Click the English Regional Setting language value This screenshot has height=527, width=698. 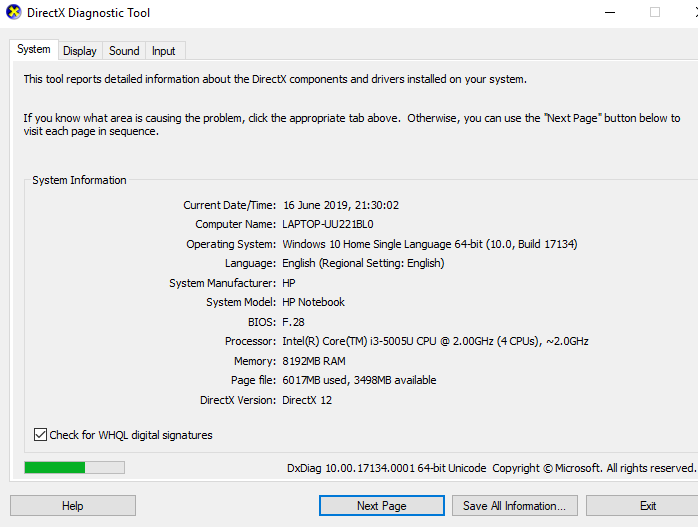[x=363, y=263]
